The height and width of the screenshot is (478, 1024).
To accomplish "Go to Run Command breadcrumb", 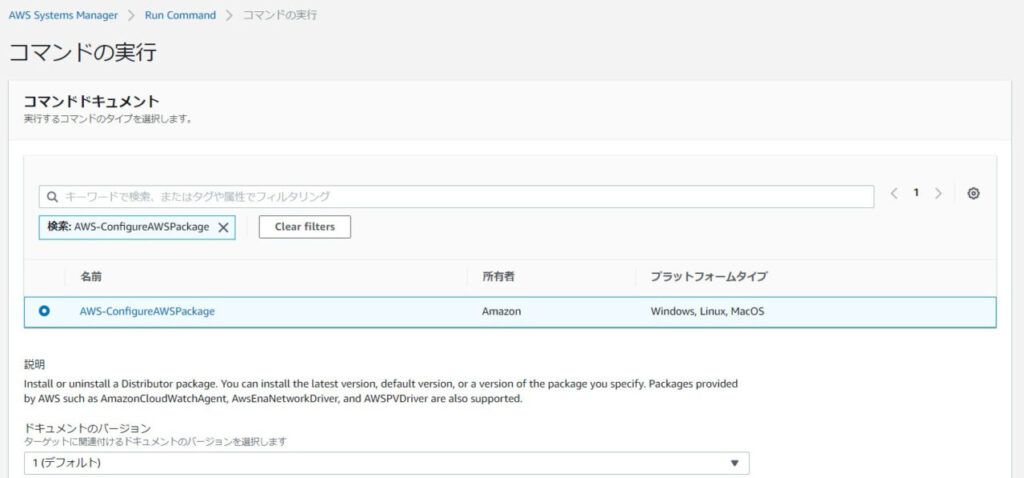I will tap(180, 15).
